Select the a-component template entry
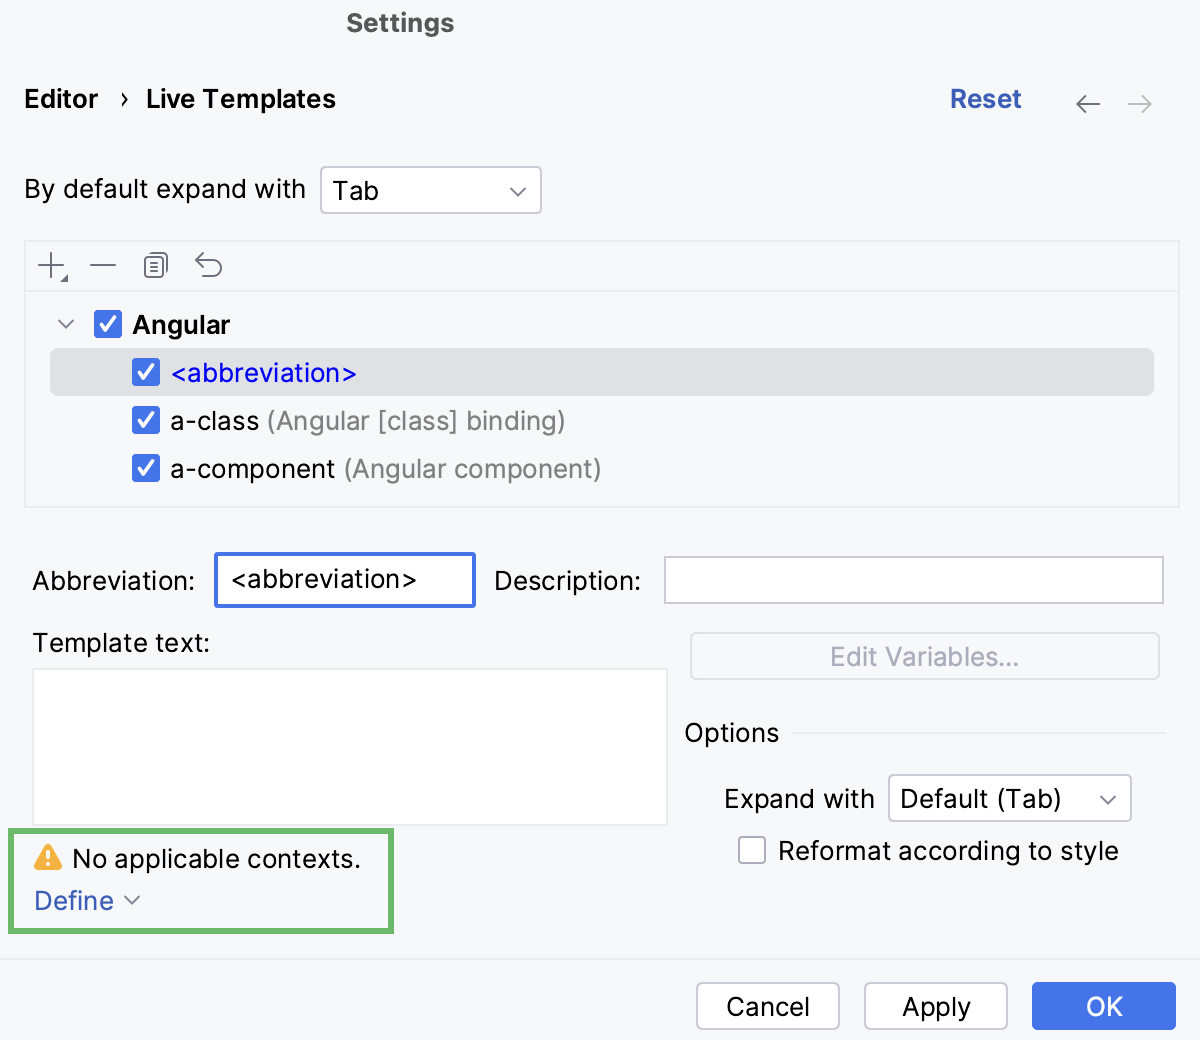The image size is (1200, 1040). click(385, 469)
